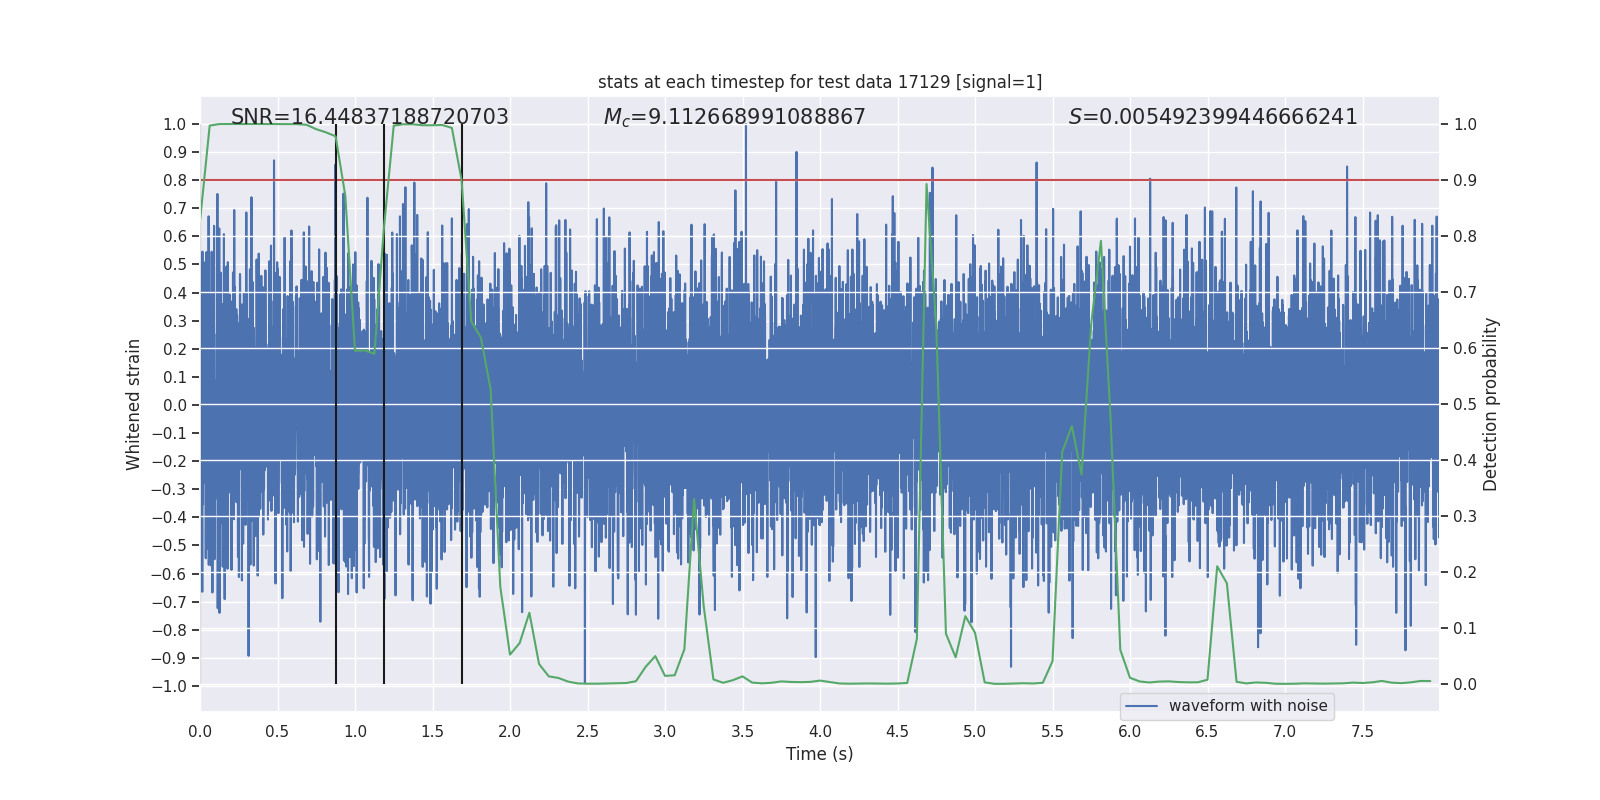The width and height of the screenshot is (1600, 800).
Task: Click Time axis tick label 4.0
Action: [x=820, y=731]
